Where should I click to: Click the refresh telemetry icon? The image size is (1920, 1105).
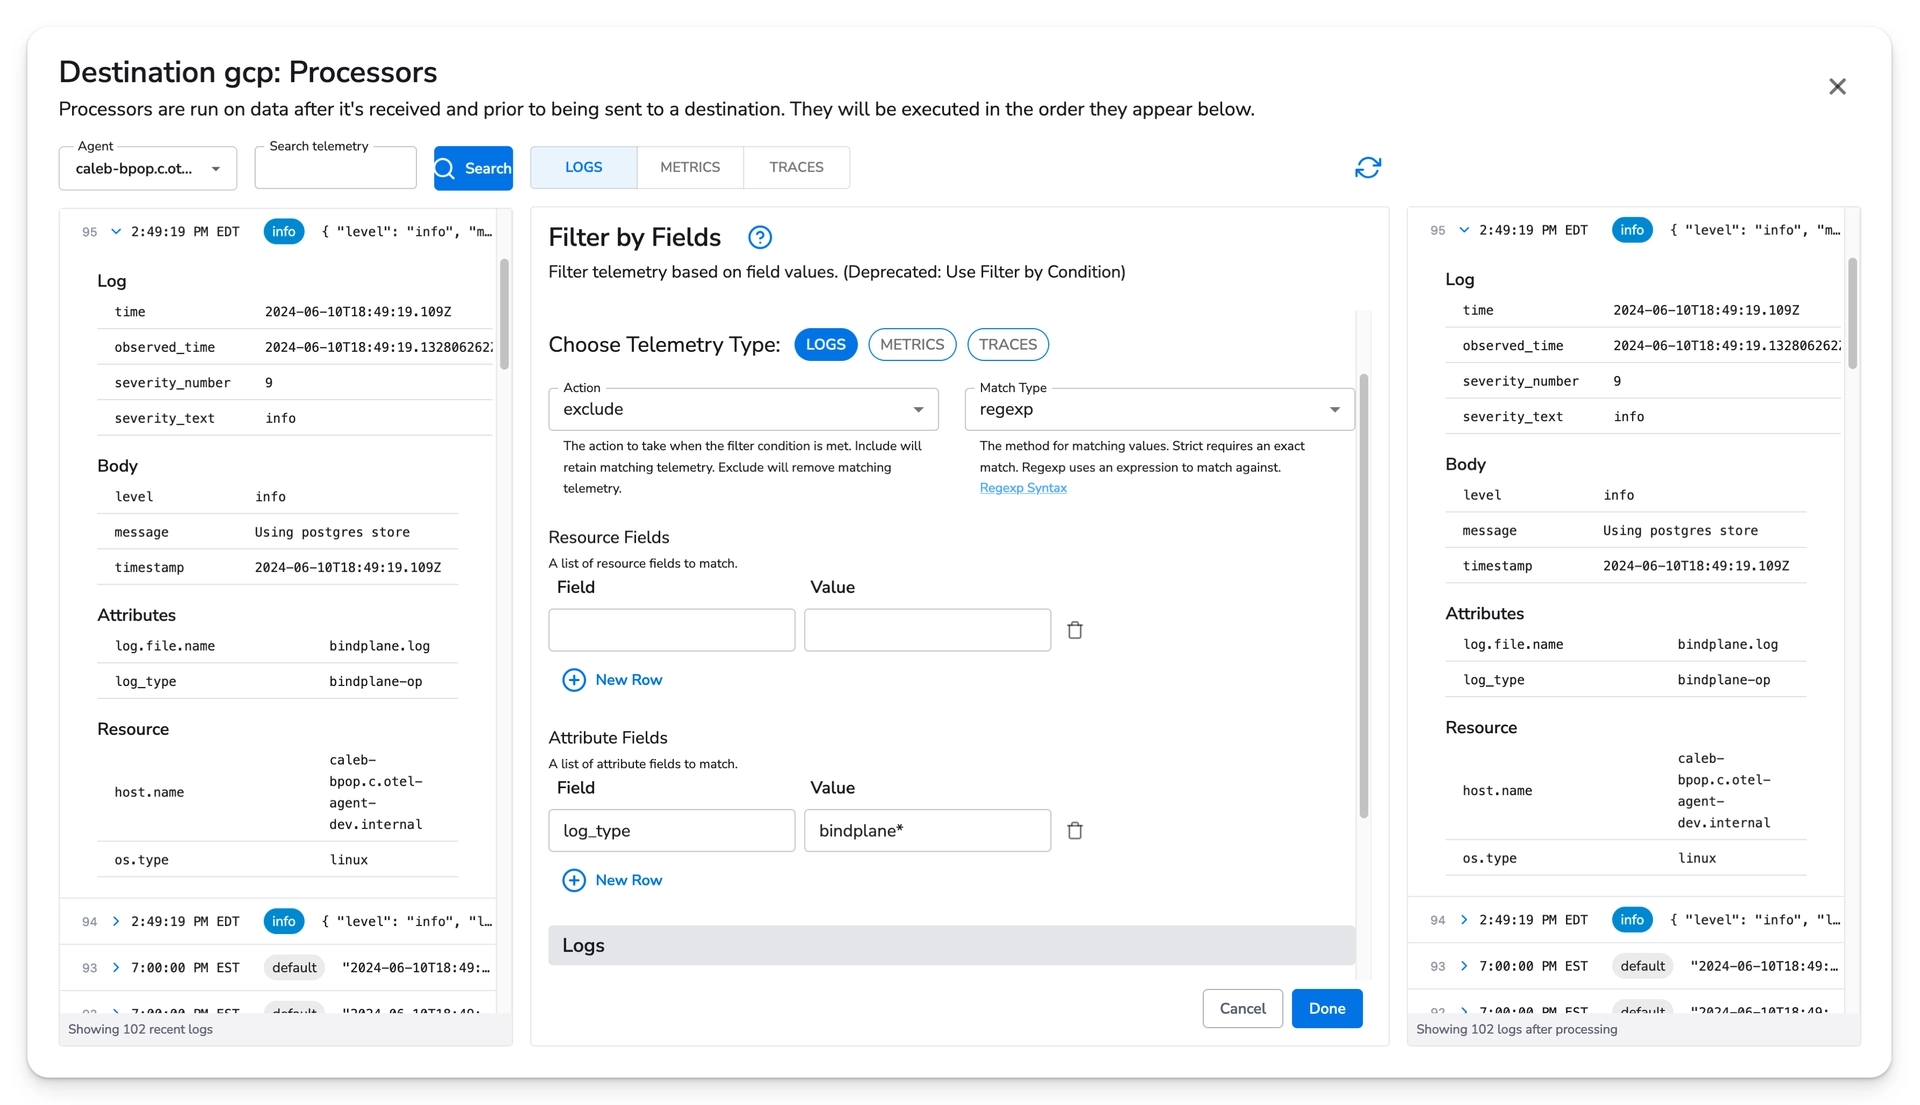pos(1367,168)
